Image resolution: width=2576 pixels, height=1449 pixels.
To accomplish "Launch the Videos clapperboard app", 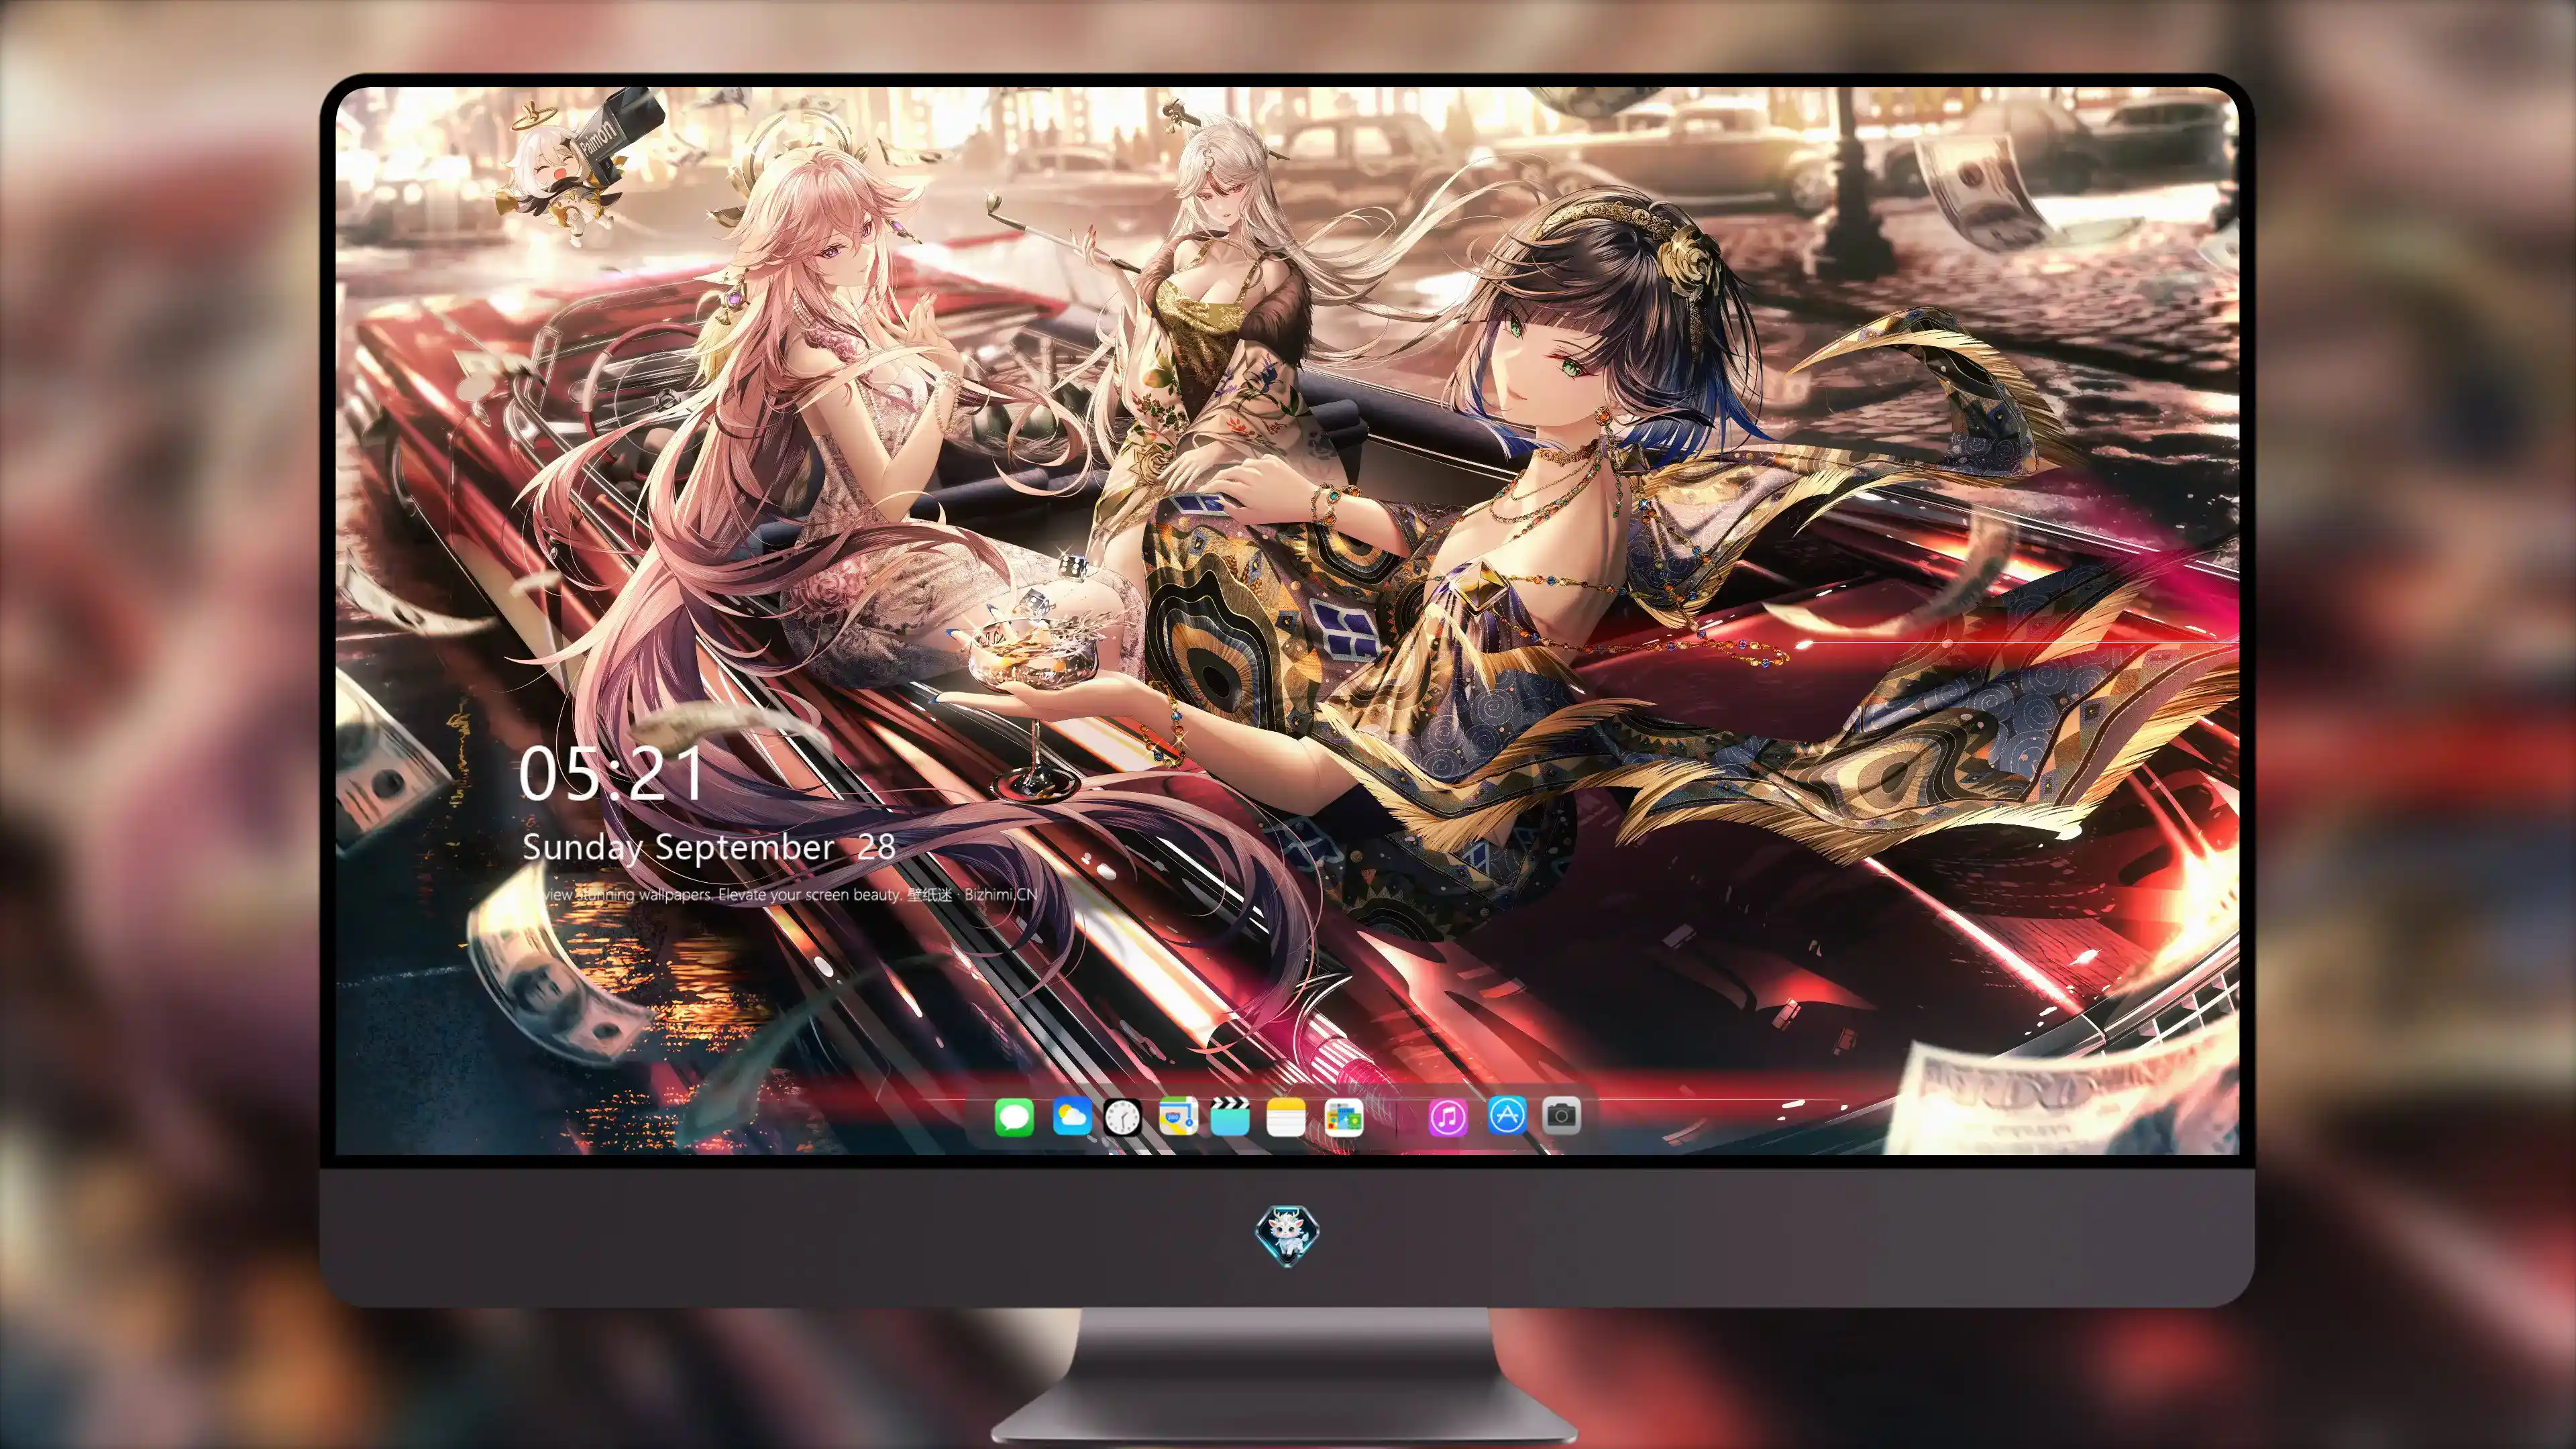I will point(1230,1117).
